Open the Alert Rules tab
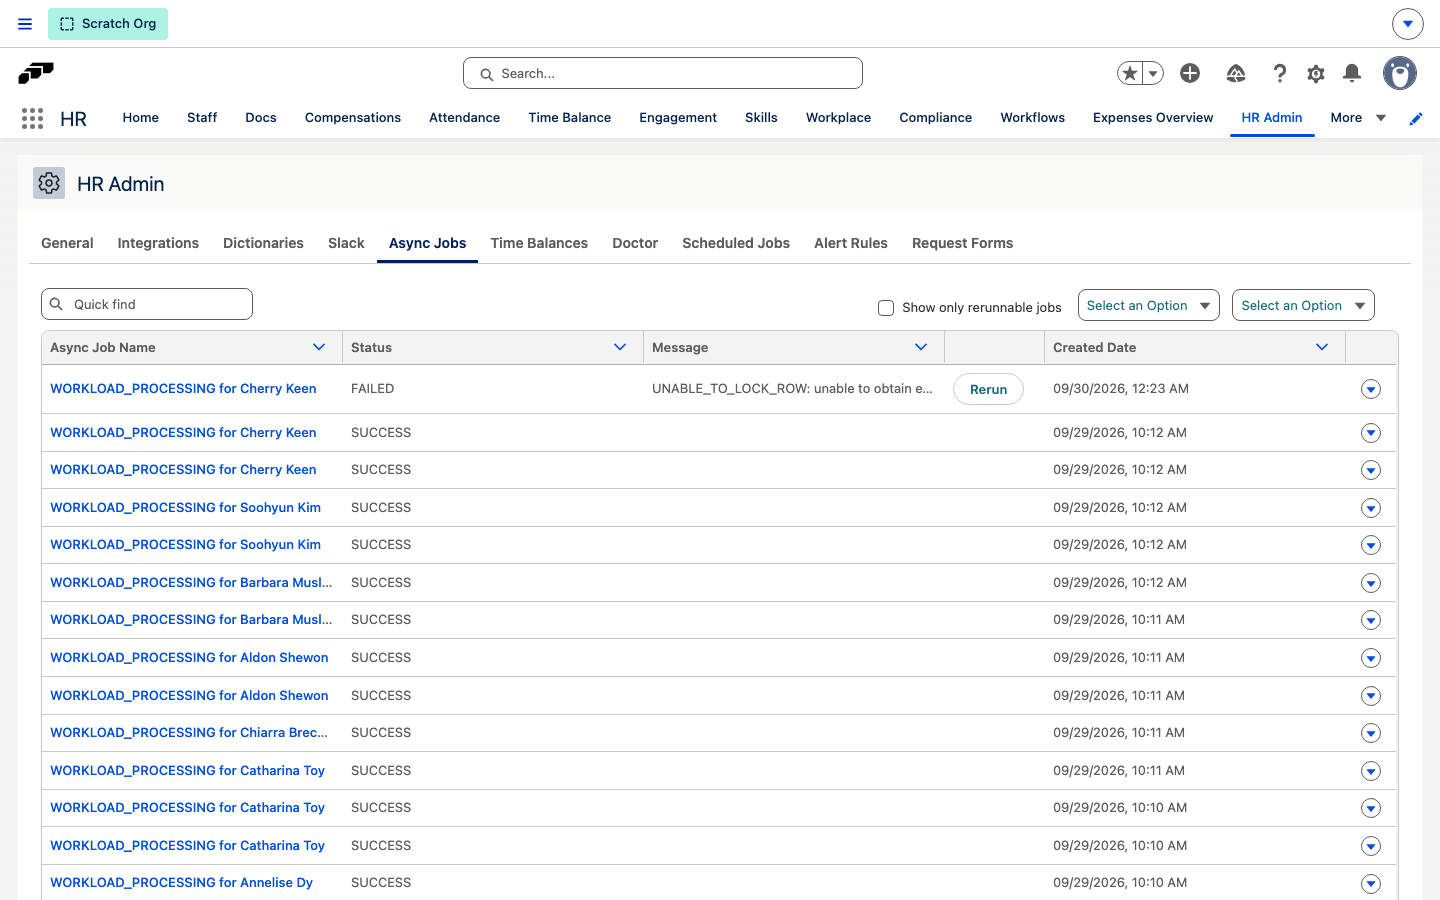Image resolution: width=1440 pixels, height=900 pixels. 851,243
